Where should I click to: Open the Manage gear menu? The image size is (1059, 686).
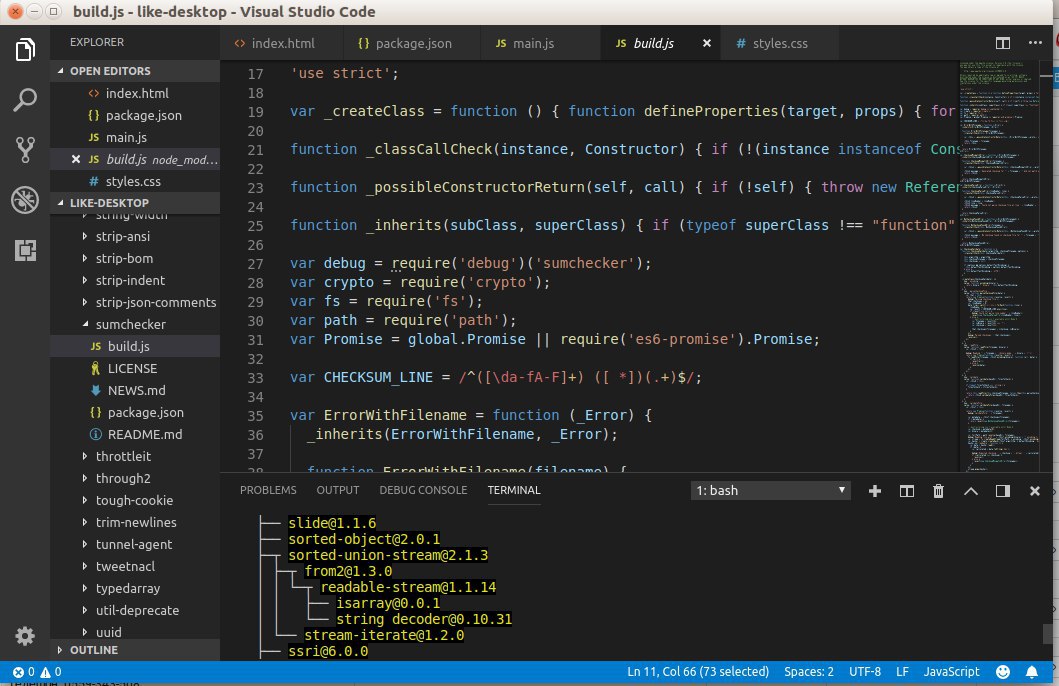pos(26,636)
